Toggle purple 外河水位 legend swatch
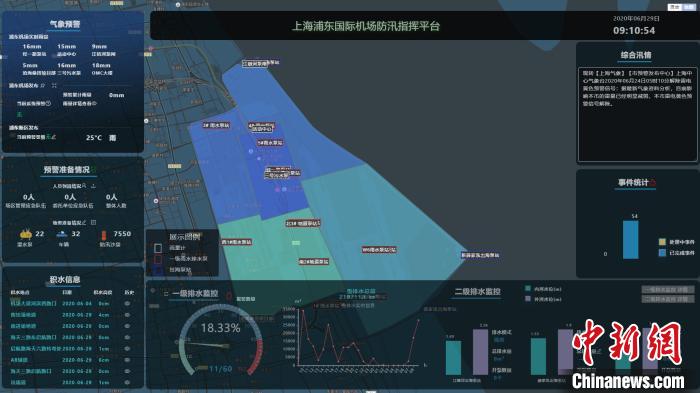The width and height of the screenshot is (700, 393). coord(528,299)
